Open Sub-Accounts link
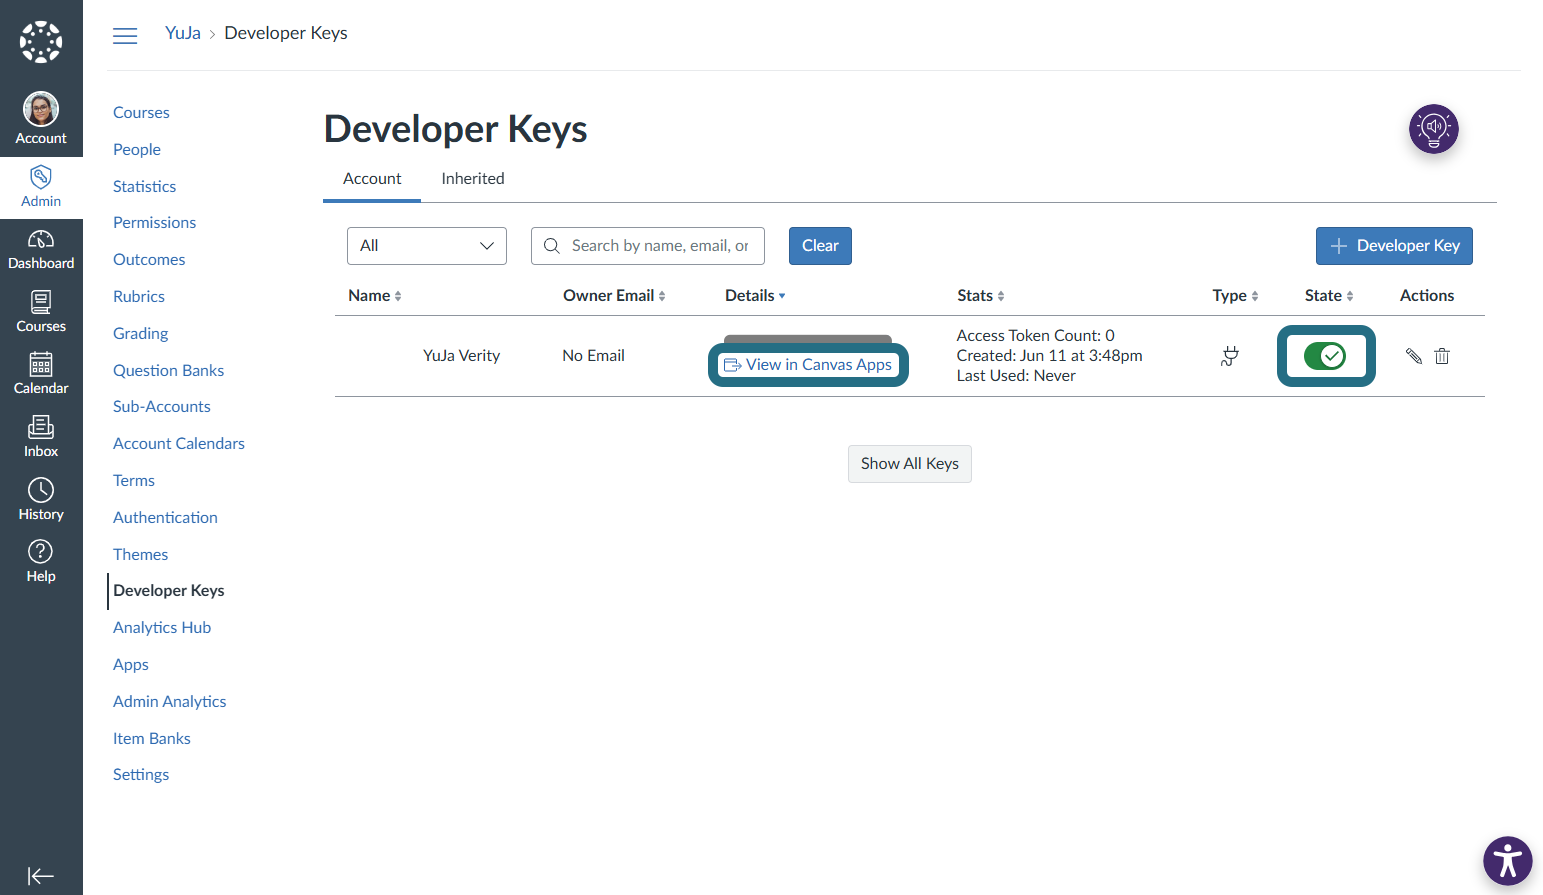The image size is (1543, 895). [x=162, y=407]
